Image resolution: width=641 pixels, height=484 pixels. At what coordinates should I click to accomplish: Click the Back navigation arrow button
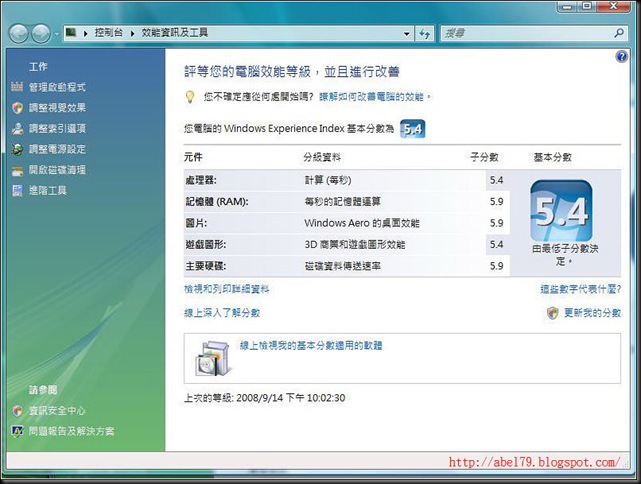coord(18,34)
